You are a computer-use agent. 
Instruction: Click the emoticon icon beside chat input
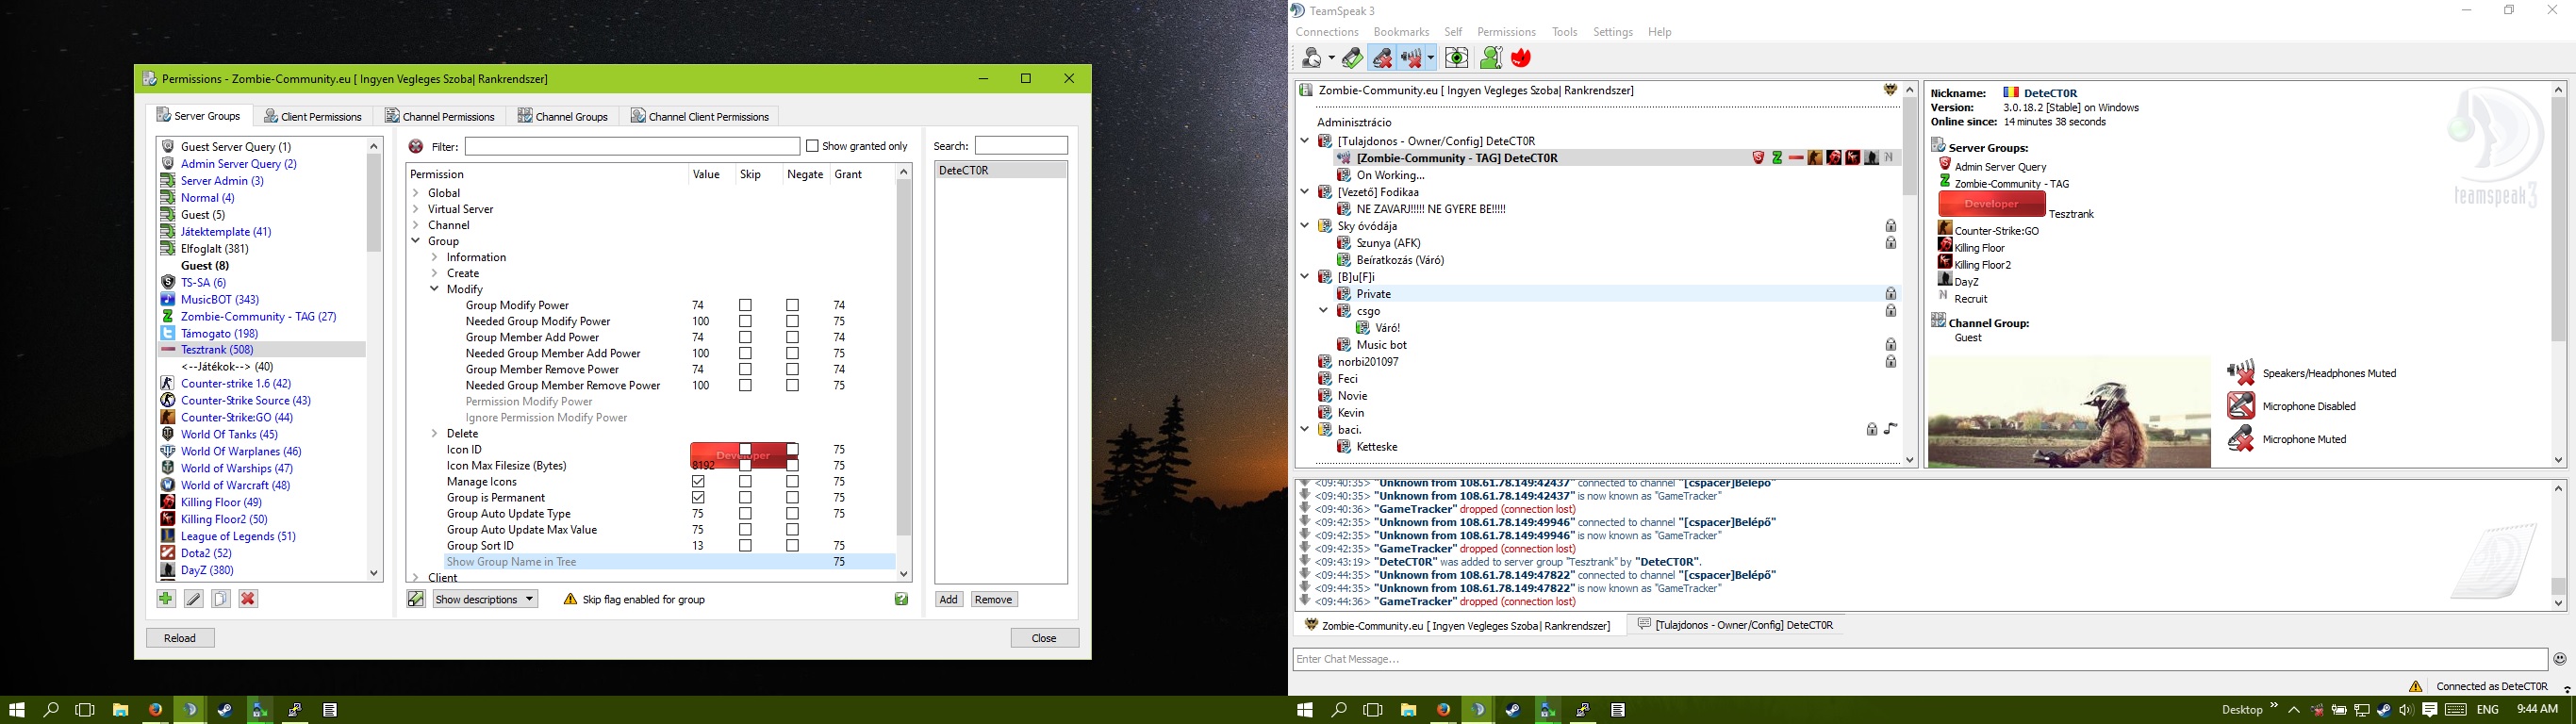[2560, 659]
